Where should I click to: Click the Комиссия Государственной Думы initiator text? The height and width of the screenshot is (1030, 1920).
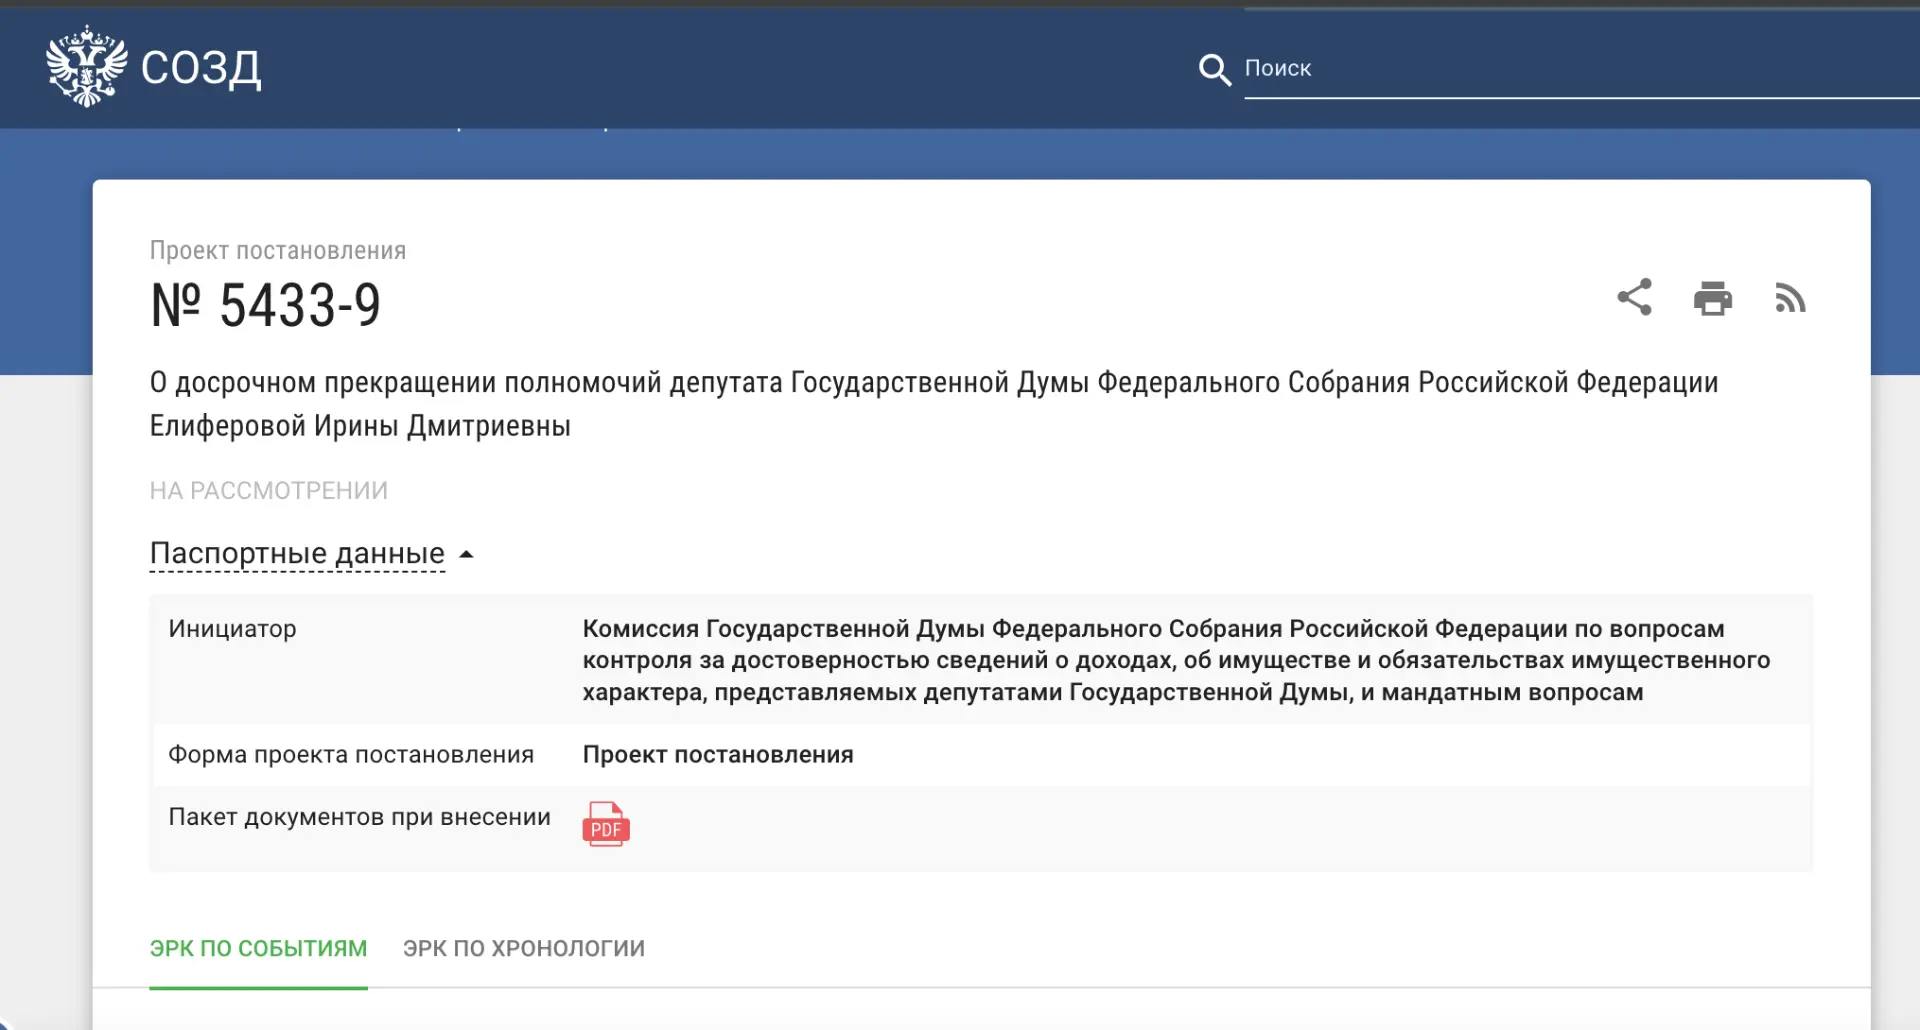point(1177,660)
